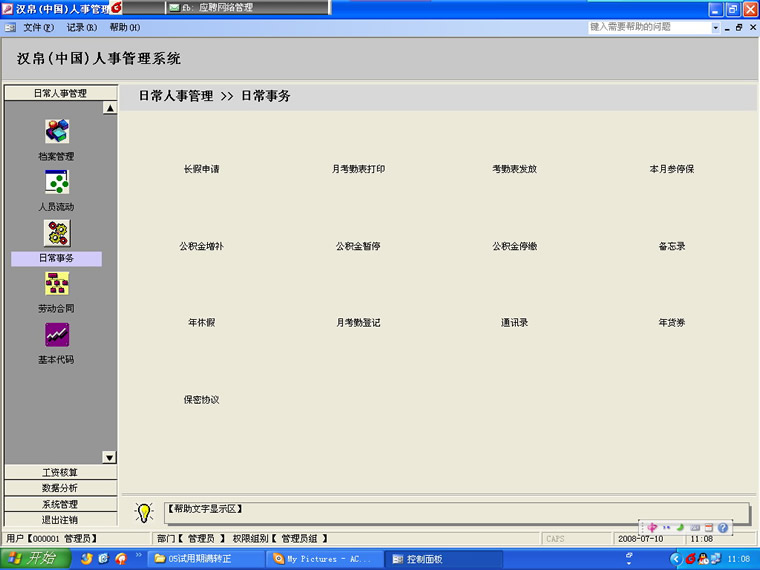The image size is (760, 570).
Task: Switch to 数据分析 section
Action: 61,488
